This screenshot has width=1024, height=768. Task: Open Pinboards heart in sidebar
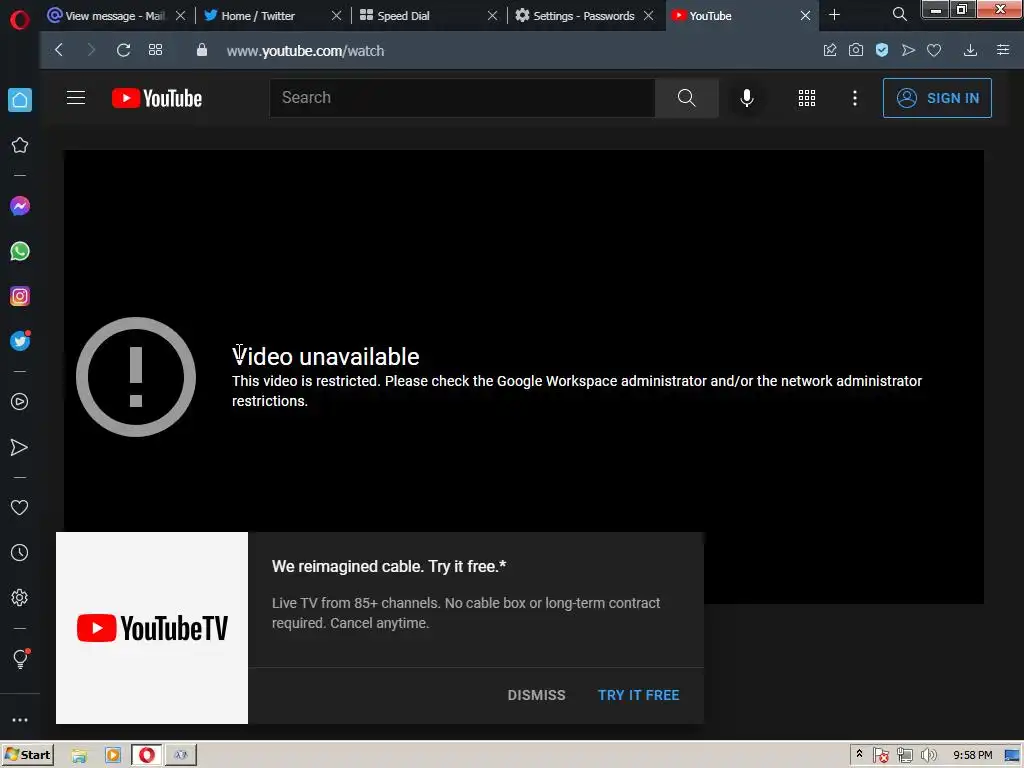[x=20, y=507]
